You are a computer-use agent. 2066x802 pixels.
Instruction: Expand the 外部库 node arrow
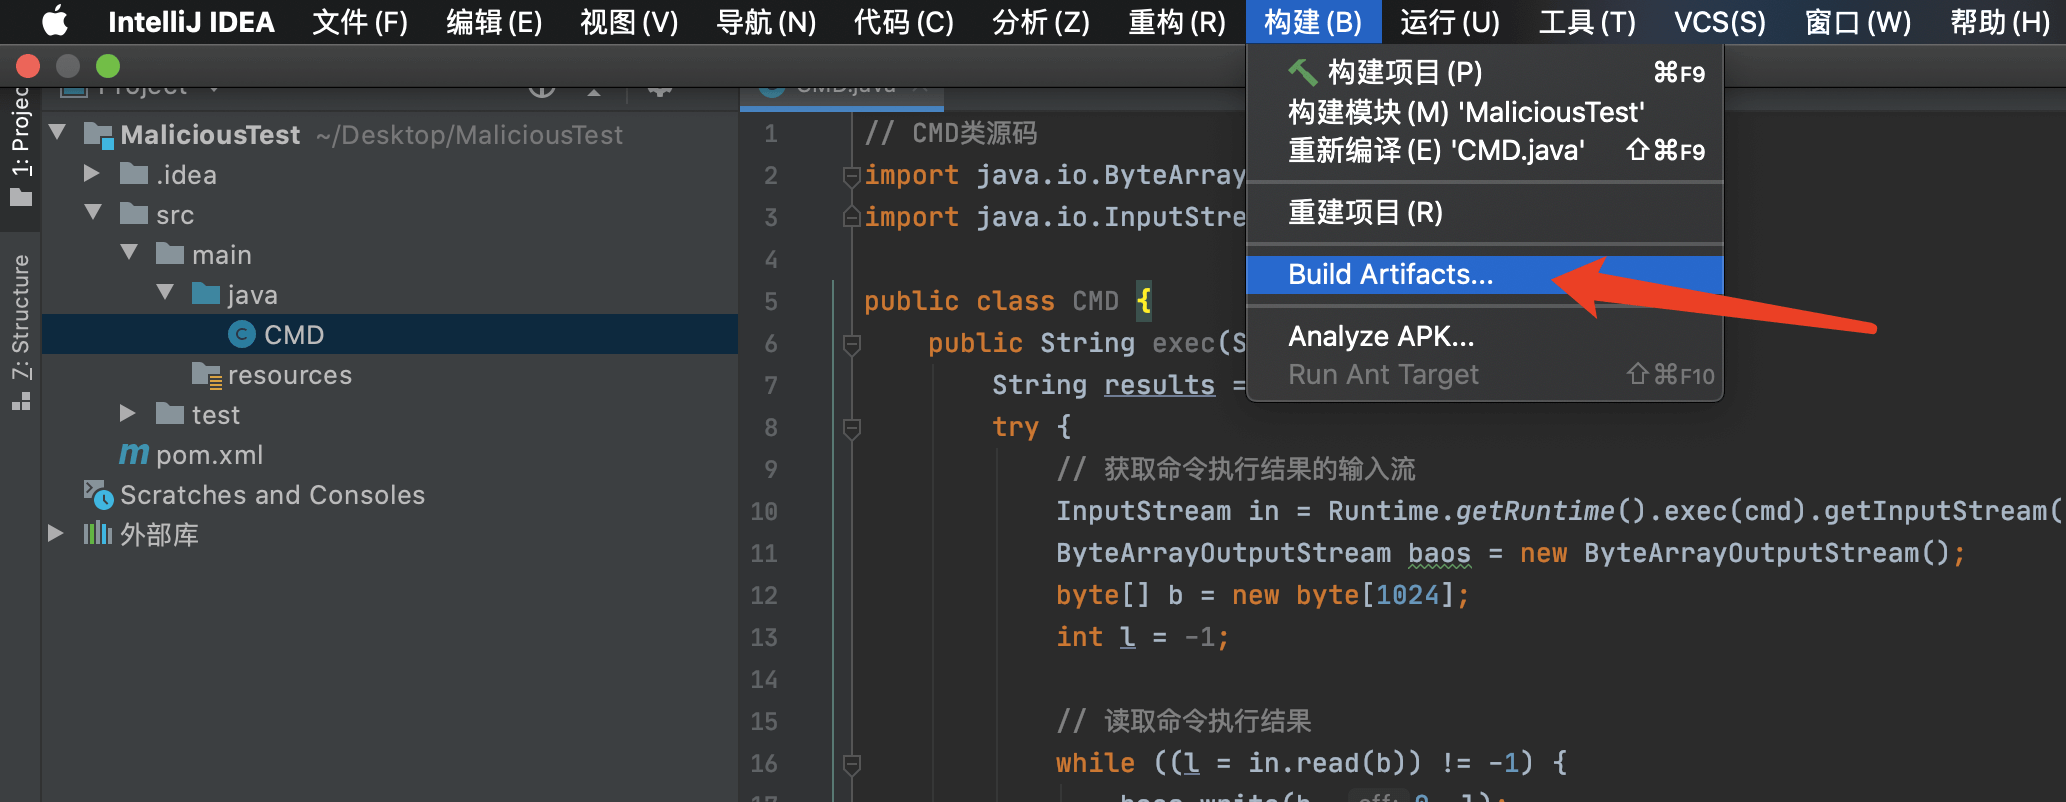pyautogui.click(x=56, y=533)
